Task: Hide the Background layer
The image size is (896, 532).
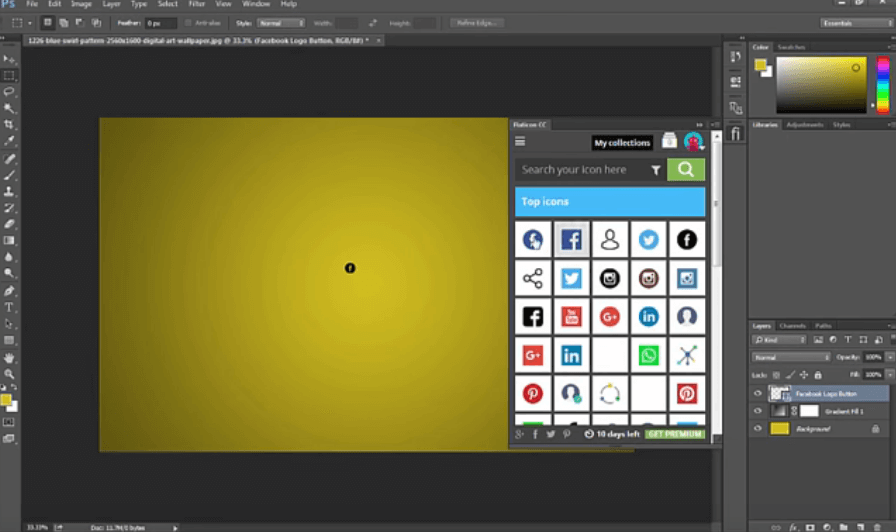Action: pyautogui.click(x=758, y=429)
